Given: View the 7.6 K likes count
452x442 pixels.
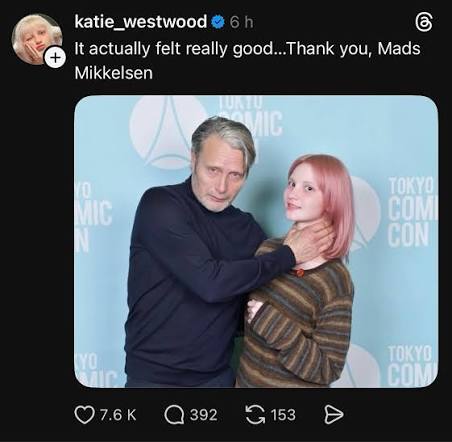Looking at the screenshot, I should (x=118, y=415).
